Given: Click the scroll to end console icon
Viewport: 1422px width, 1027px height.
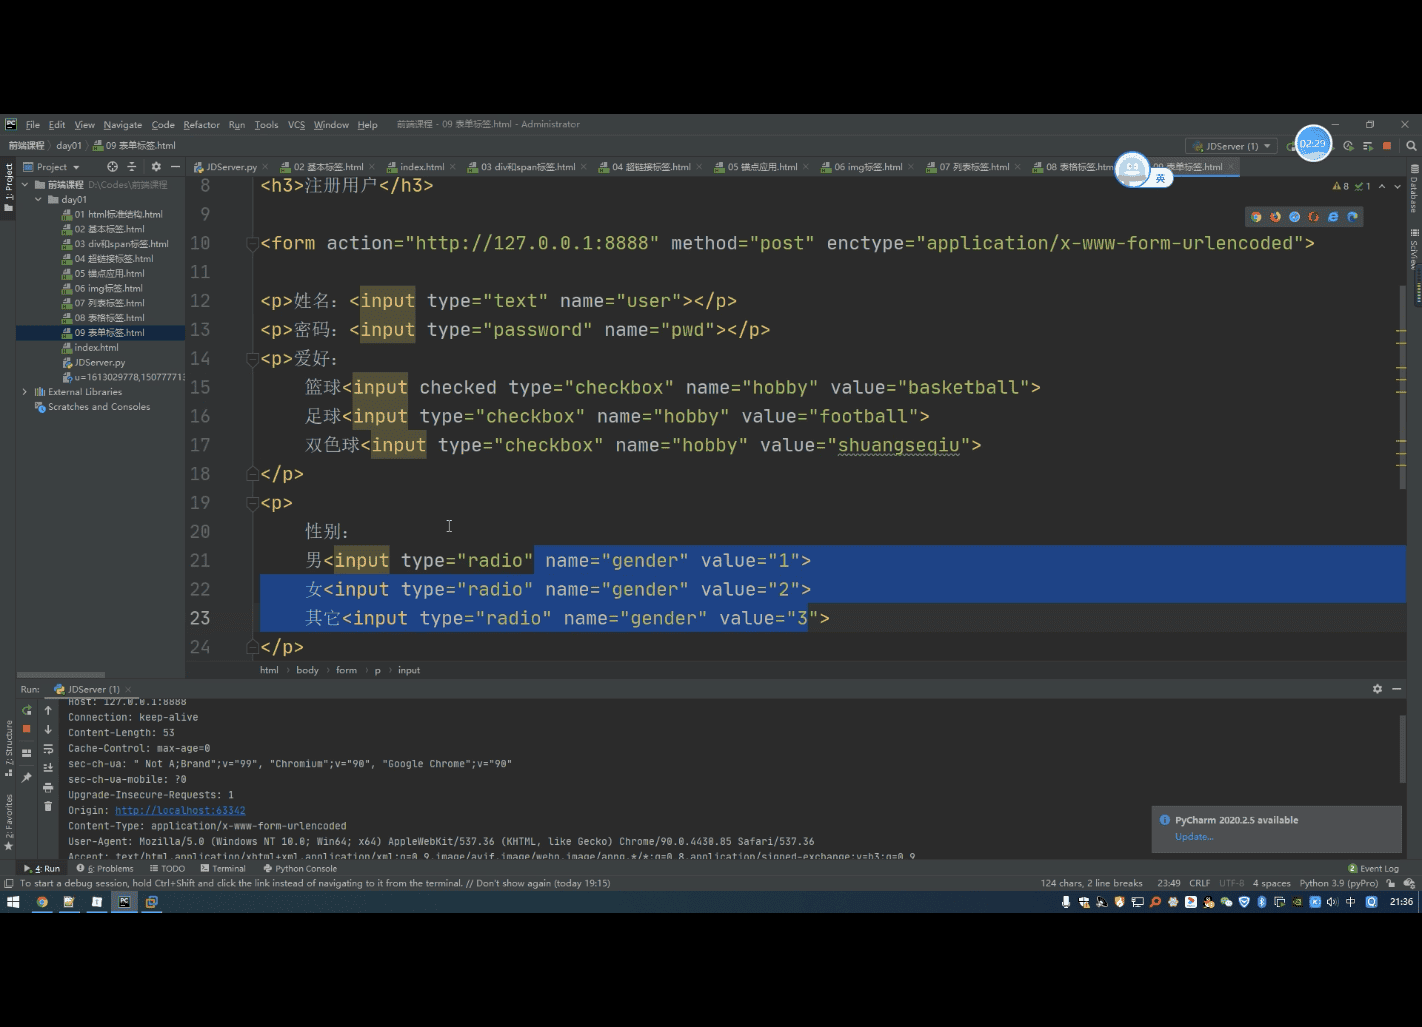Looking at the screenshot, I should pos(48,767).
